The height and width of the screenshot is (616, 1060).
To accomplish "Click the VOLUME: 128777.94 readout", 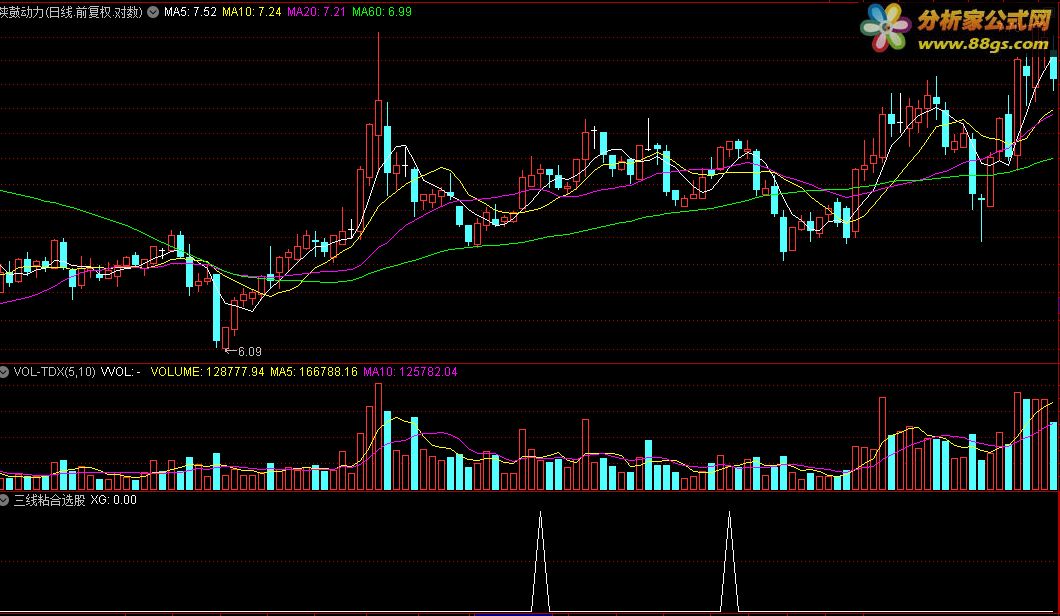I will pos(208,372).
